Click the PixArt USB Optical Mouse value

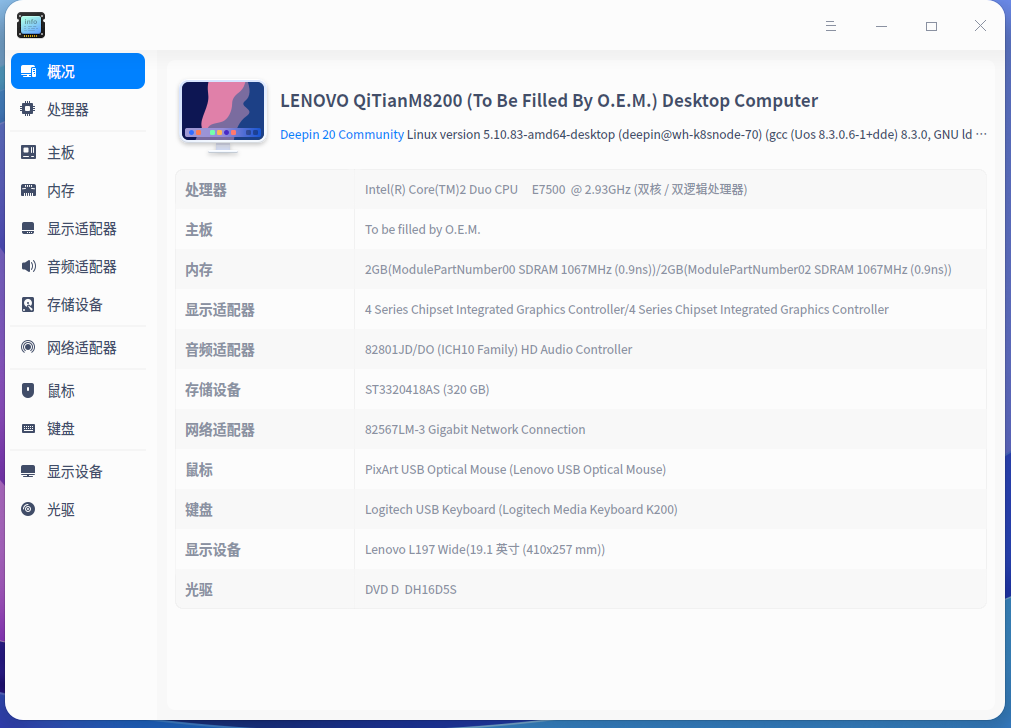pos(515,469)
